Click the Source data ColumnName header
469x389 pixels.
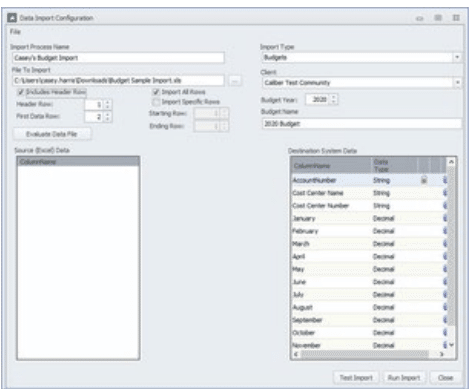click(x=78, y=162)
